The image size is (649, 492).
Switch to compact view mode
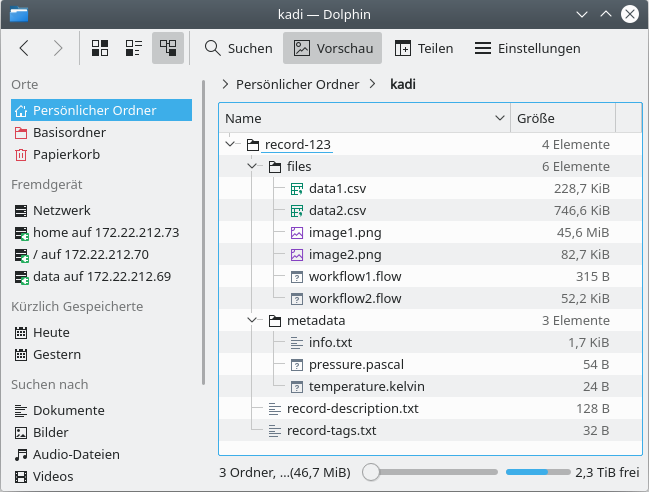(133, 48)
